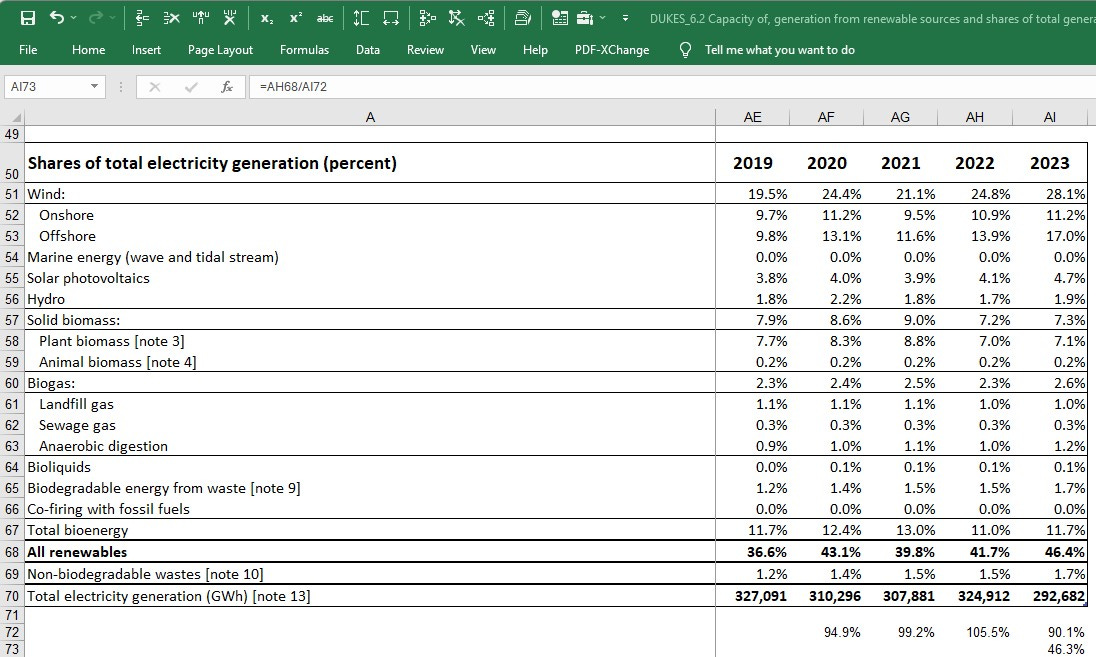The image size is (1096, 657).
Task: Click the Tell me lightbulb icon
Action: click(685, 50)
